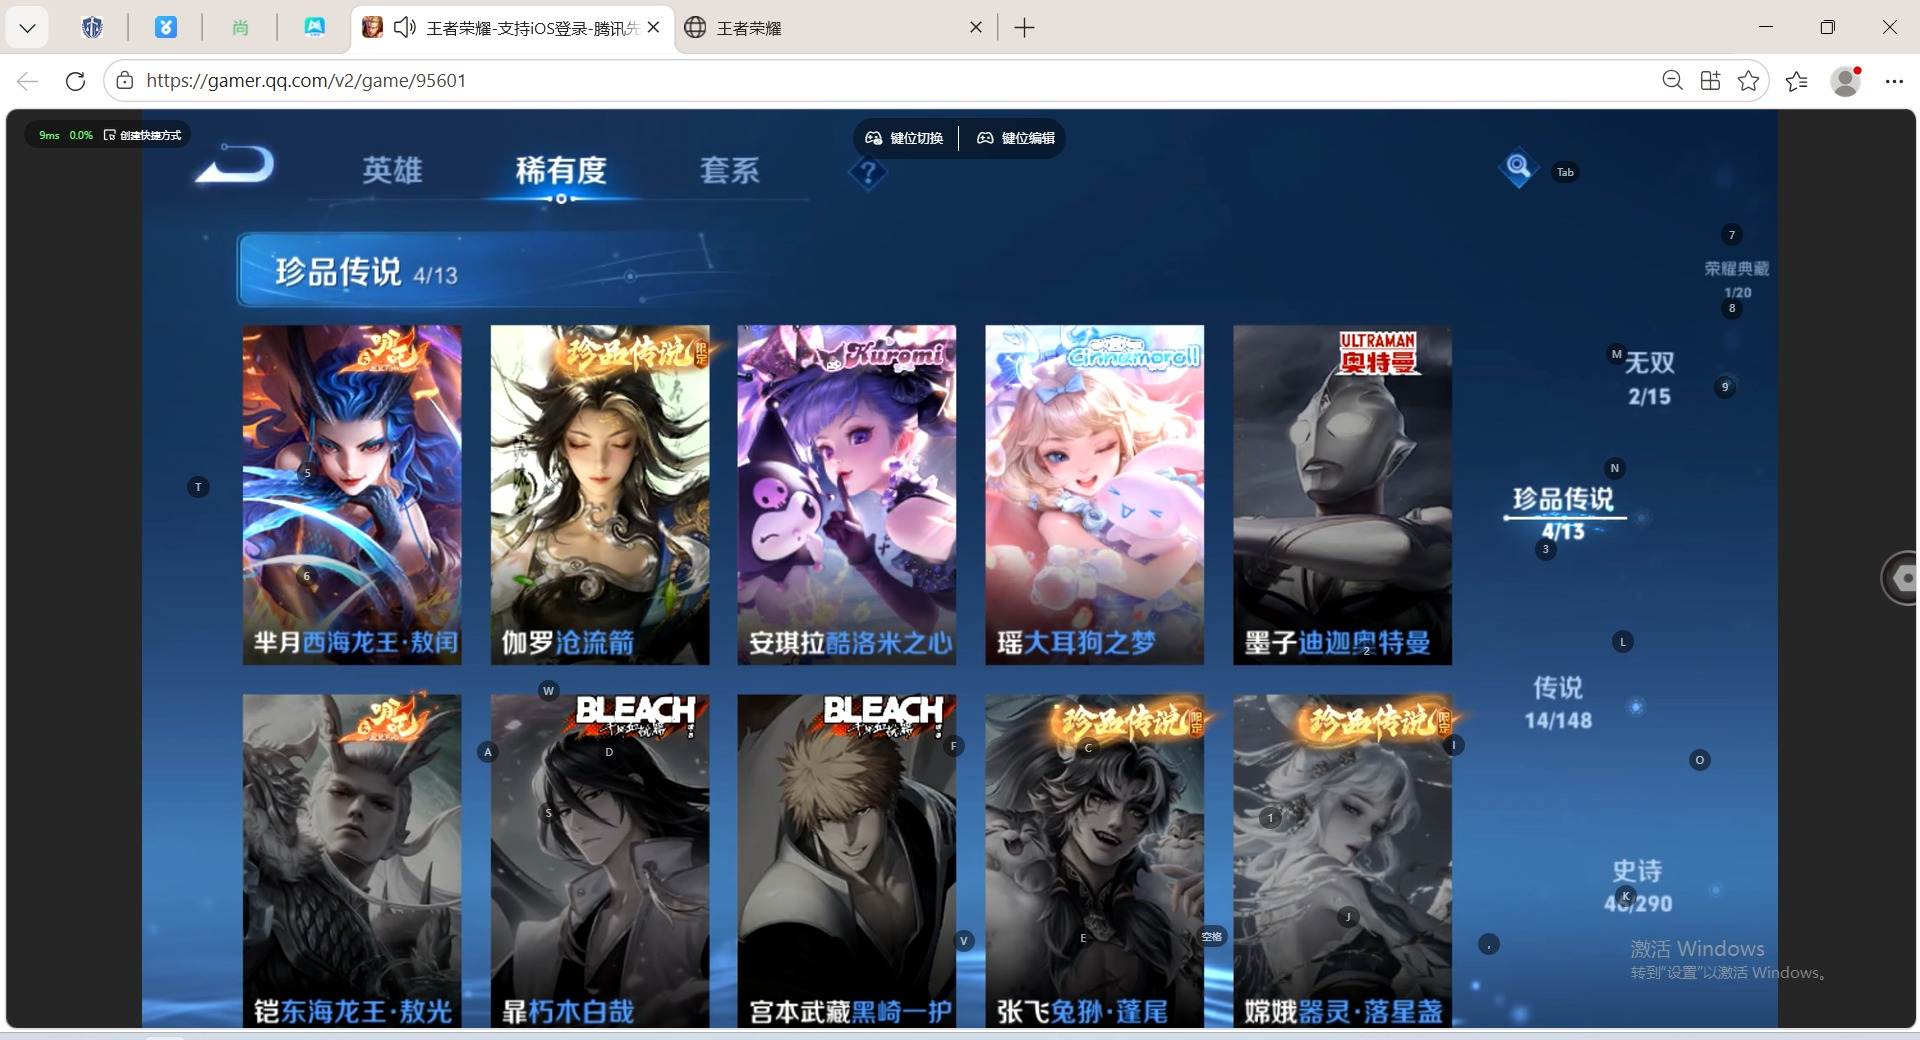Image resolution: width=1920 pixels, height=1040 pixels.
Task: Open the 铠 东海龙王·敖光 skin card
Action: click(x=352, y=861)
